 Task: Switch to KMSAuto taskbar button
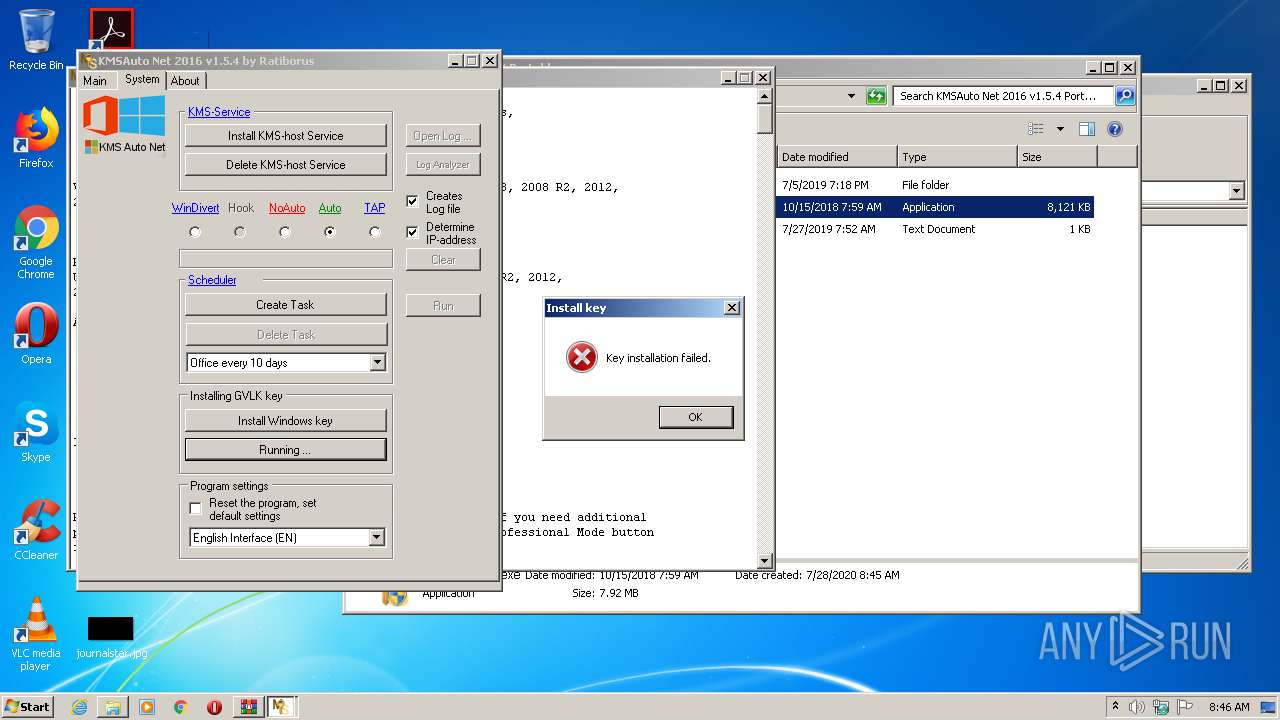[281, 707]
